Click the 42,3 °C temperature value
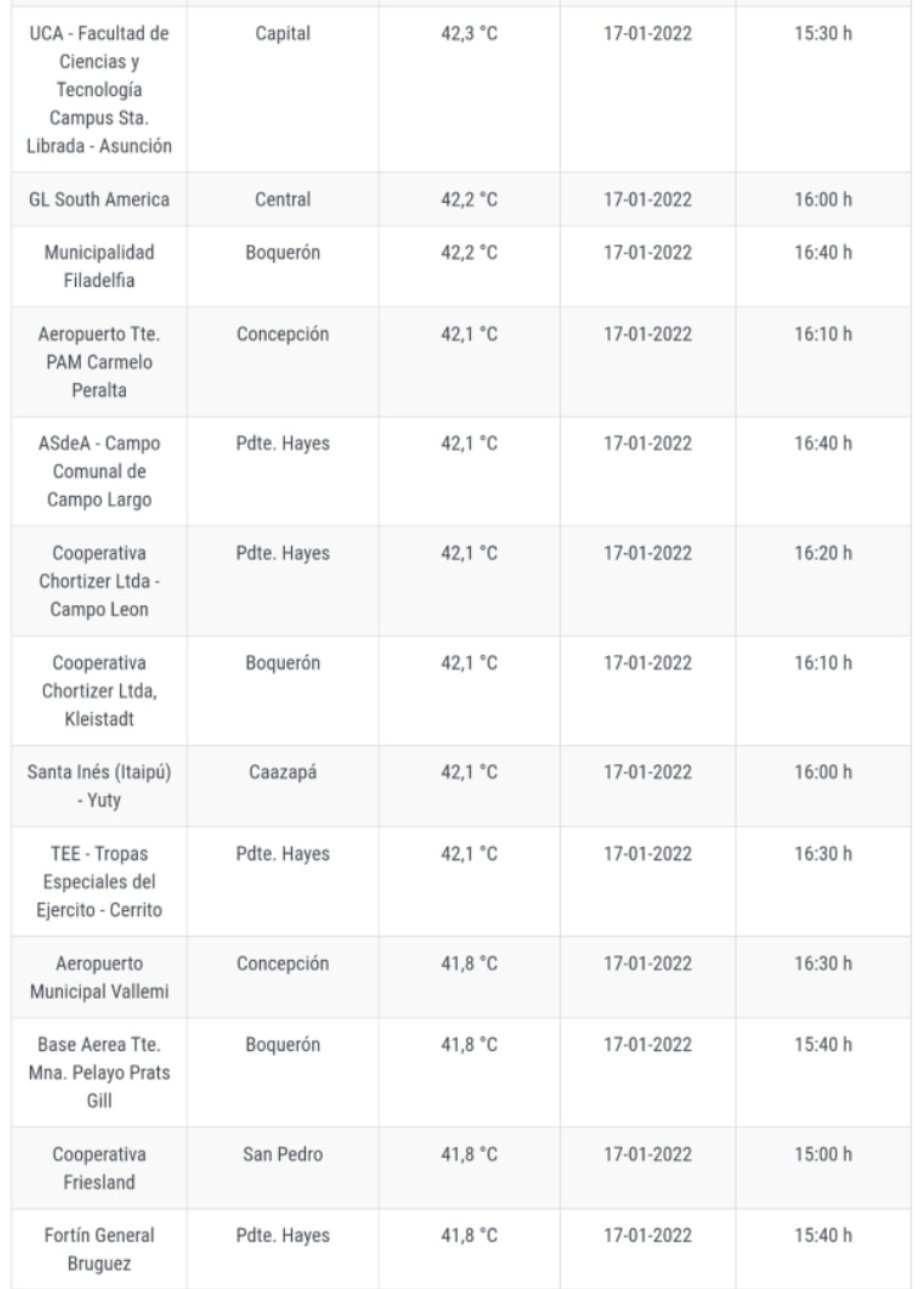This screenshot has height=1289, width=921. click(470, 33)
